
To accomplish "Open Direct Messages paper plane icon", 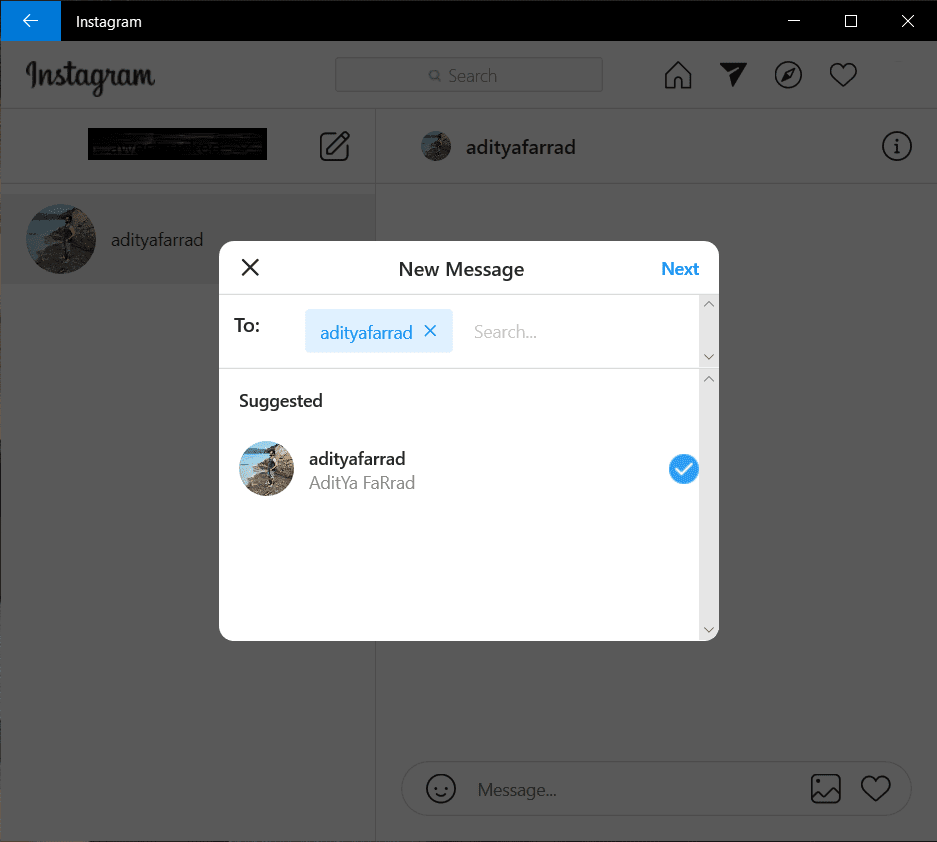I will point(733,74).
